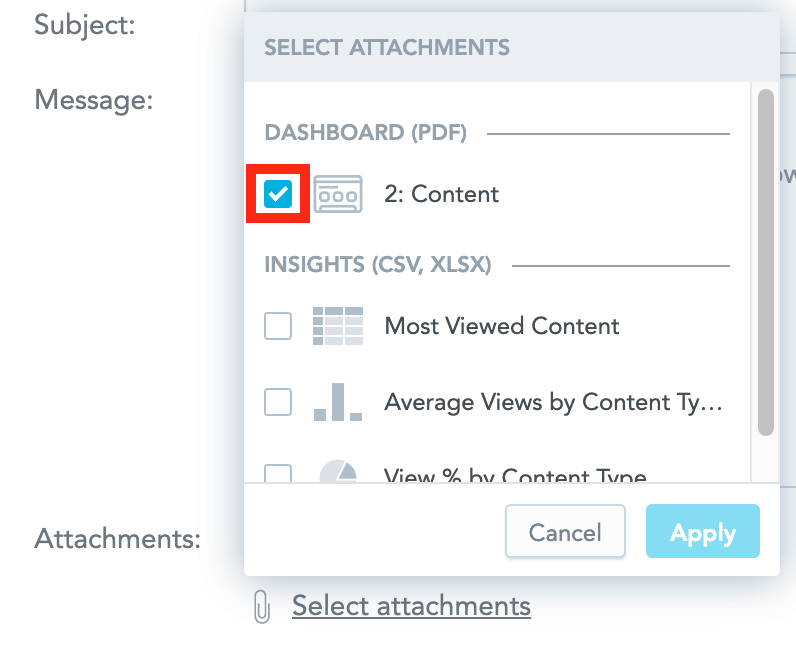Click the Dashboard (PDF) section heading

coord(365,133)
